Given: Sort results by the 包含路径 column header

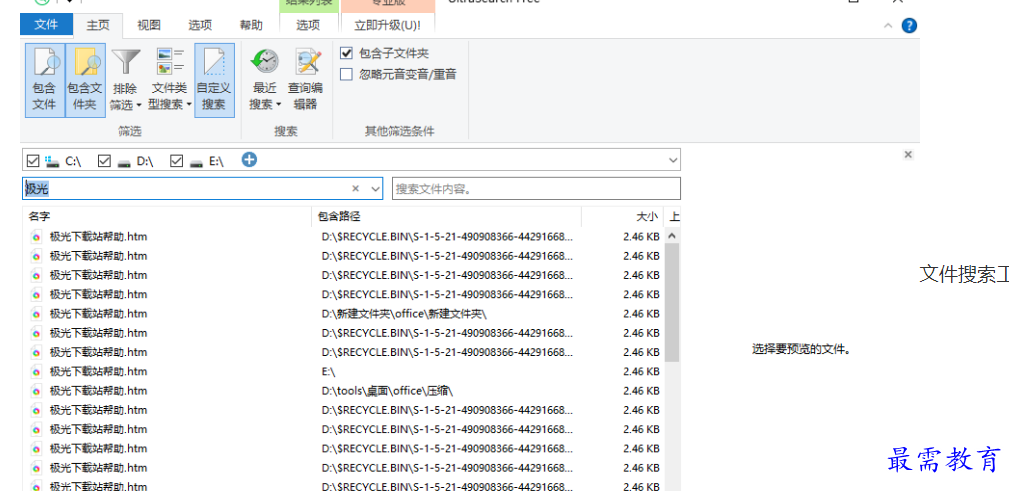Looking at the screenshot, I should (x=447, y=217).
